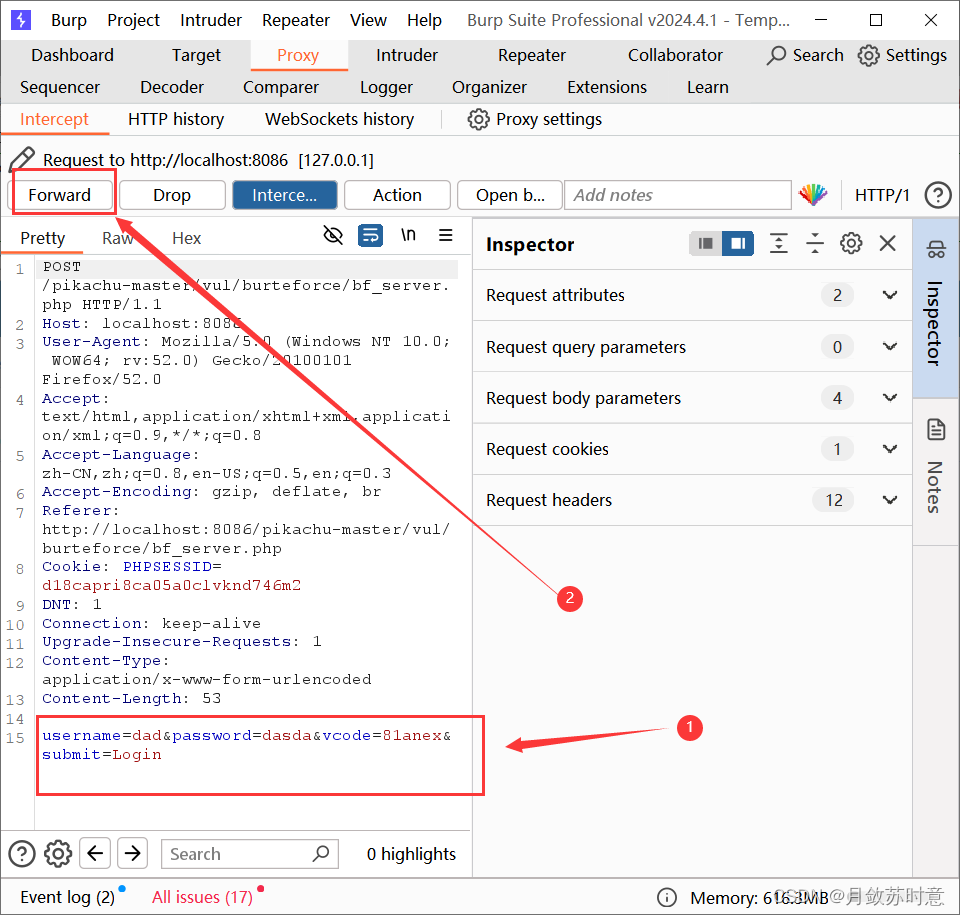Open WebSockets history sub-tab
This screenshot has width=960, height=915.
[x=339, y=119]
